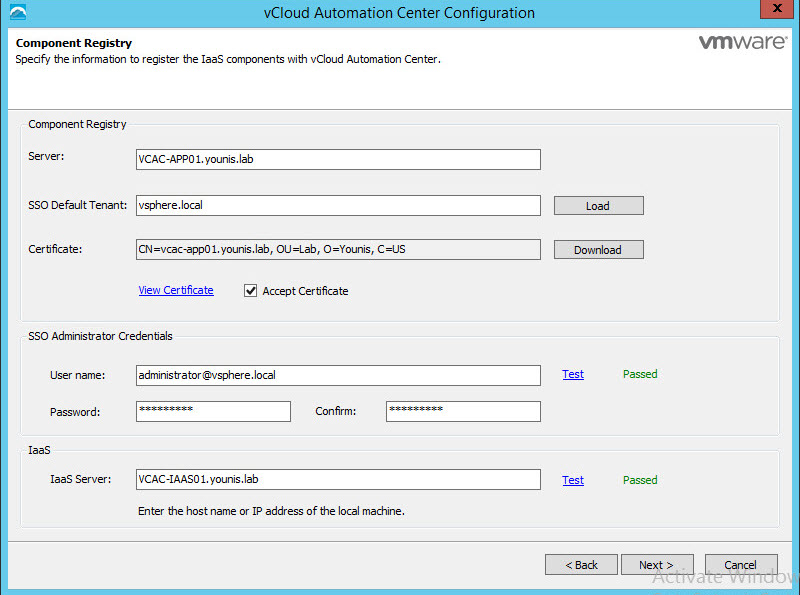
Task: Click the IaaS Server input field
Action: [338, 480]
